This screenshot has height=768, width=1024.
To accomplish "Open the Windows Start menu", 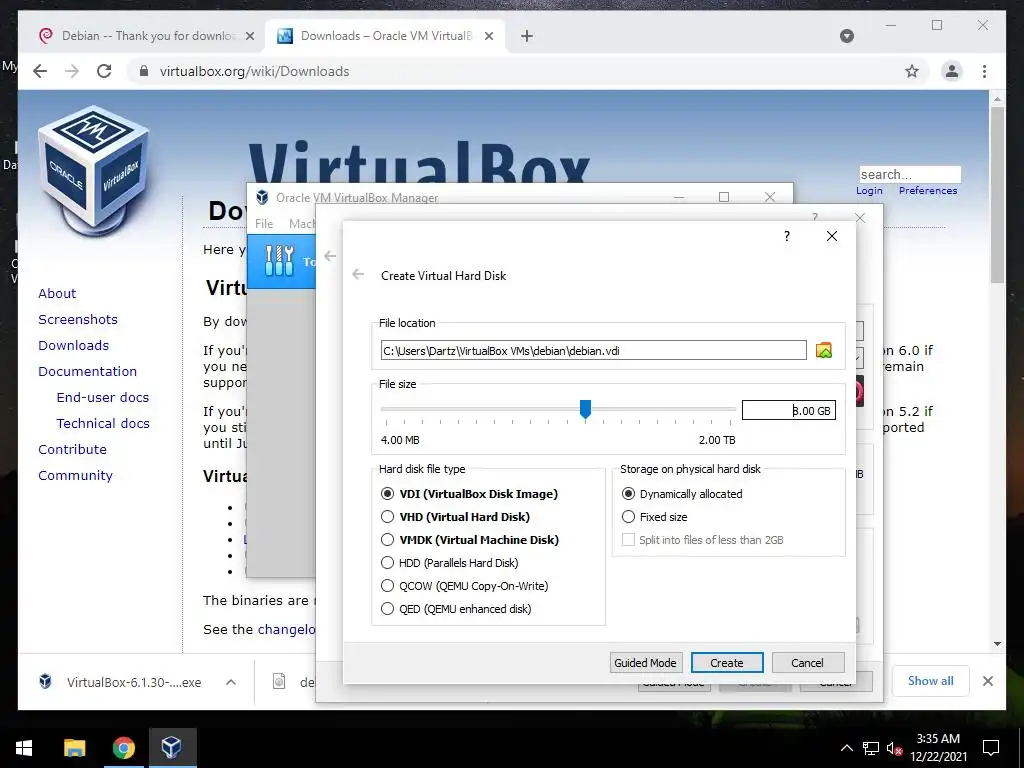I will [24, 747].
